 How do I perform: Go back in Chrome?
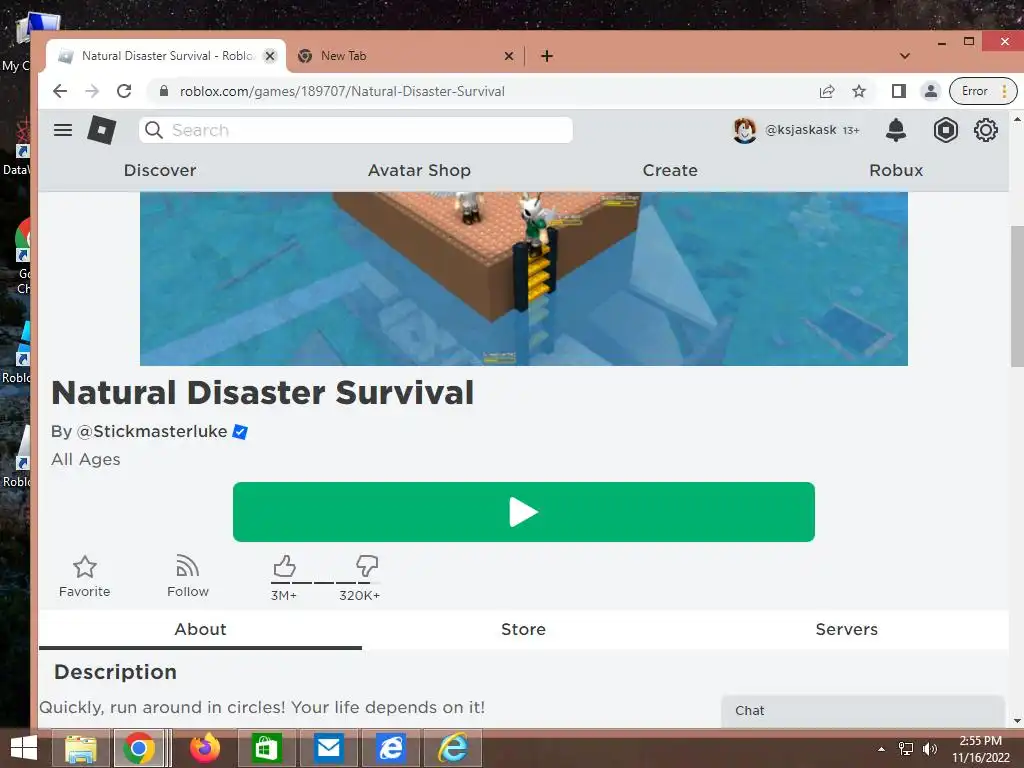point(60,91)
